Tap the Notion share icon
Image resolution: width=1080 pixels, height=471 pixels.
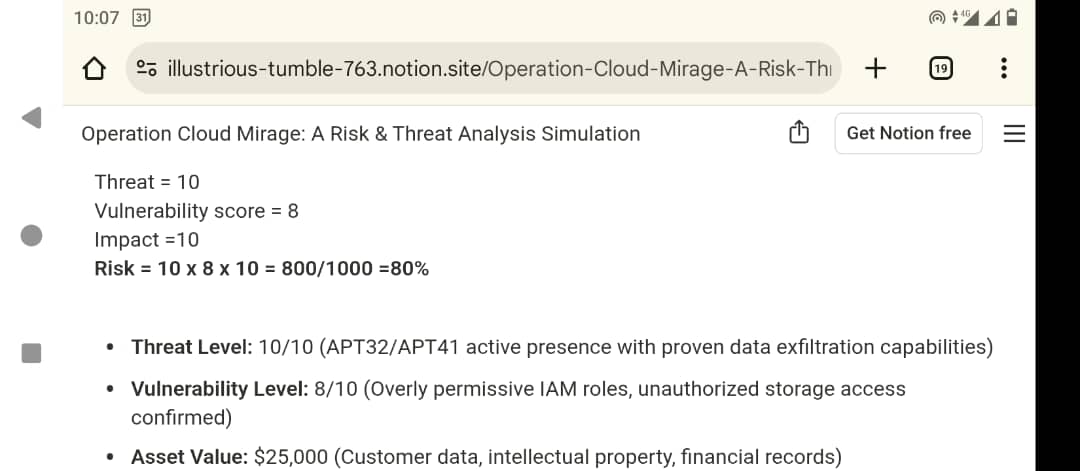798,132
